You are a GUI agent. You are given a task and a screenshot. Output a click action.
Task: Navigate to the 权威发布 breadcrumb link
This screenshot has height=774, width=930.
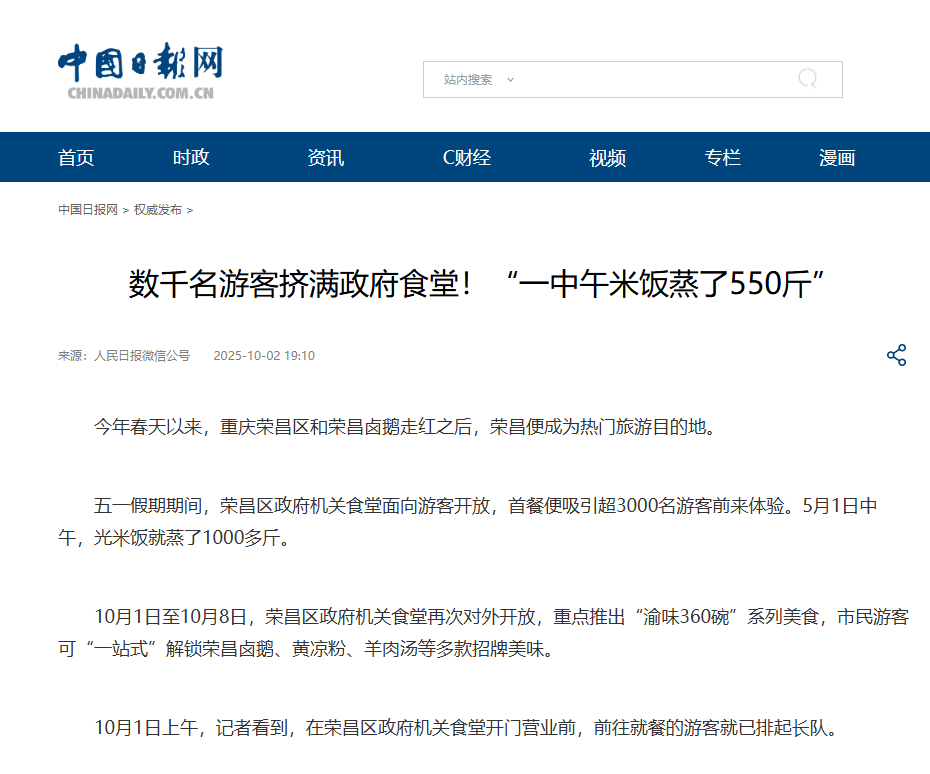click(158, 210)
